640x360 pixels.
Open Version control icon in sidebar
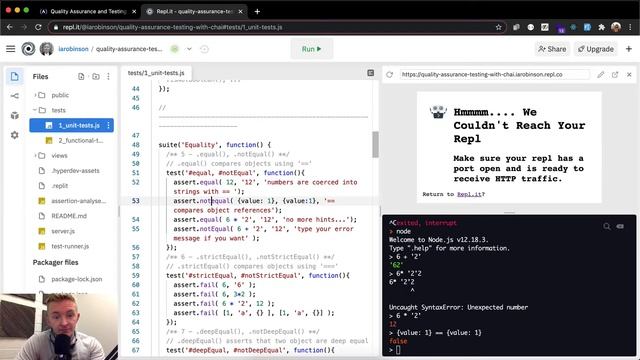tap(15, 96)
